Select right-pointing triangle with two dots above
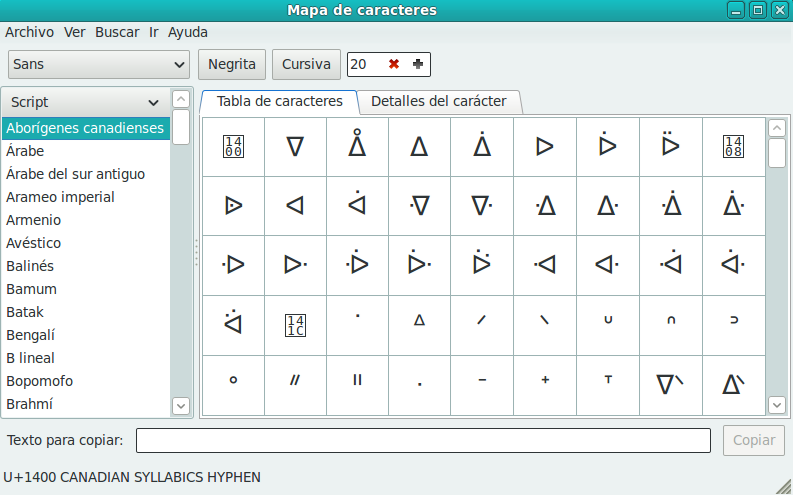Image resolution: width=793 pixels, height=495 pixels. click(671, 147)
